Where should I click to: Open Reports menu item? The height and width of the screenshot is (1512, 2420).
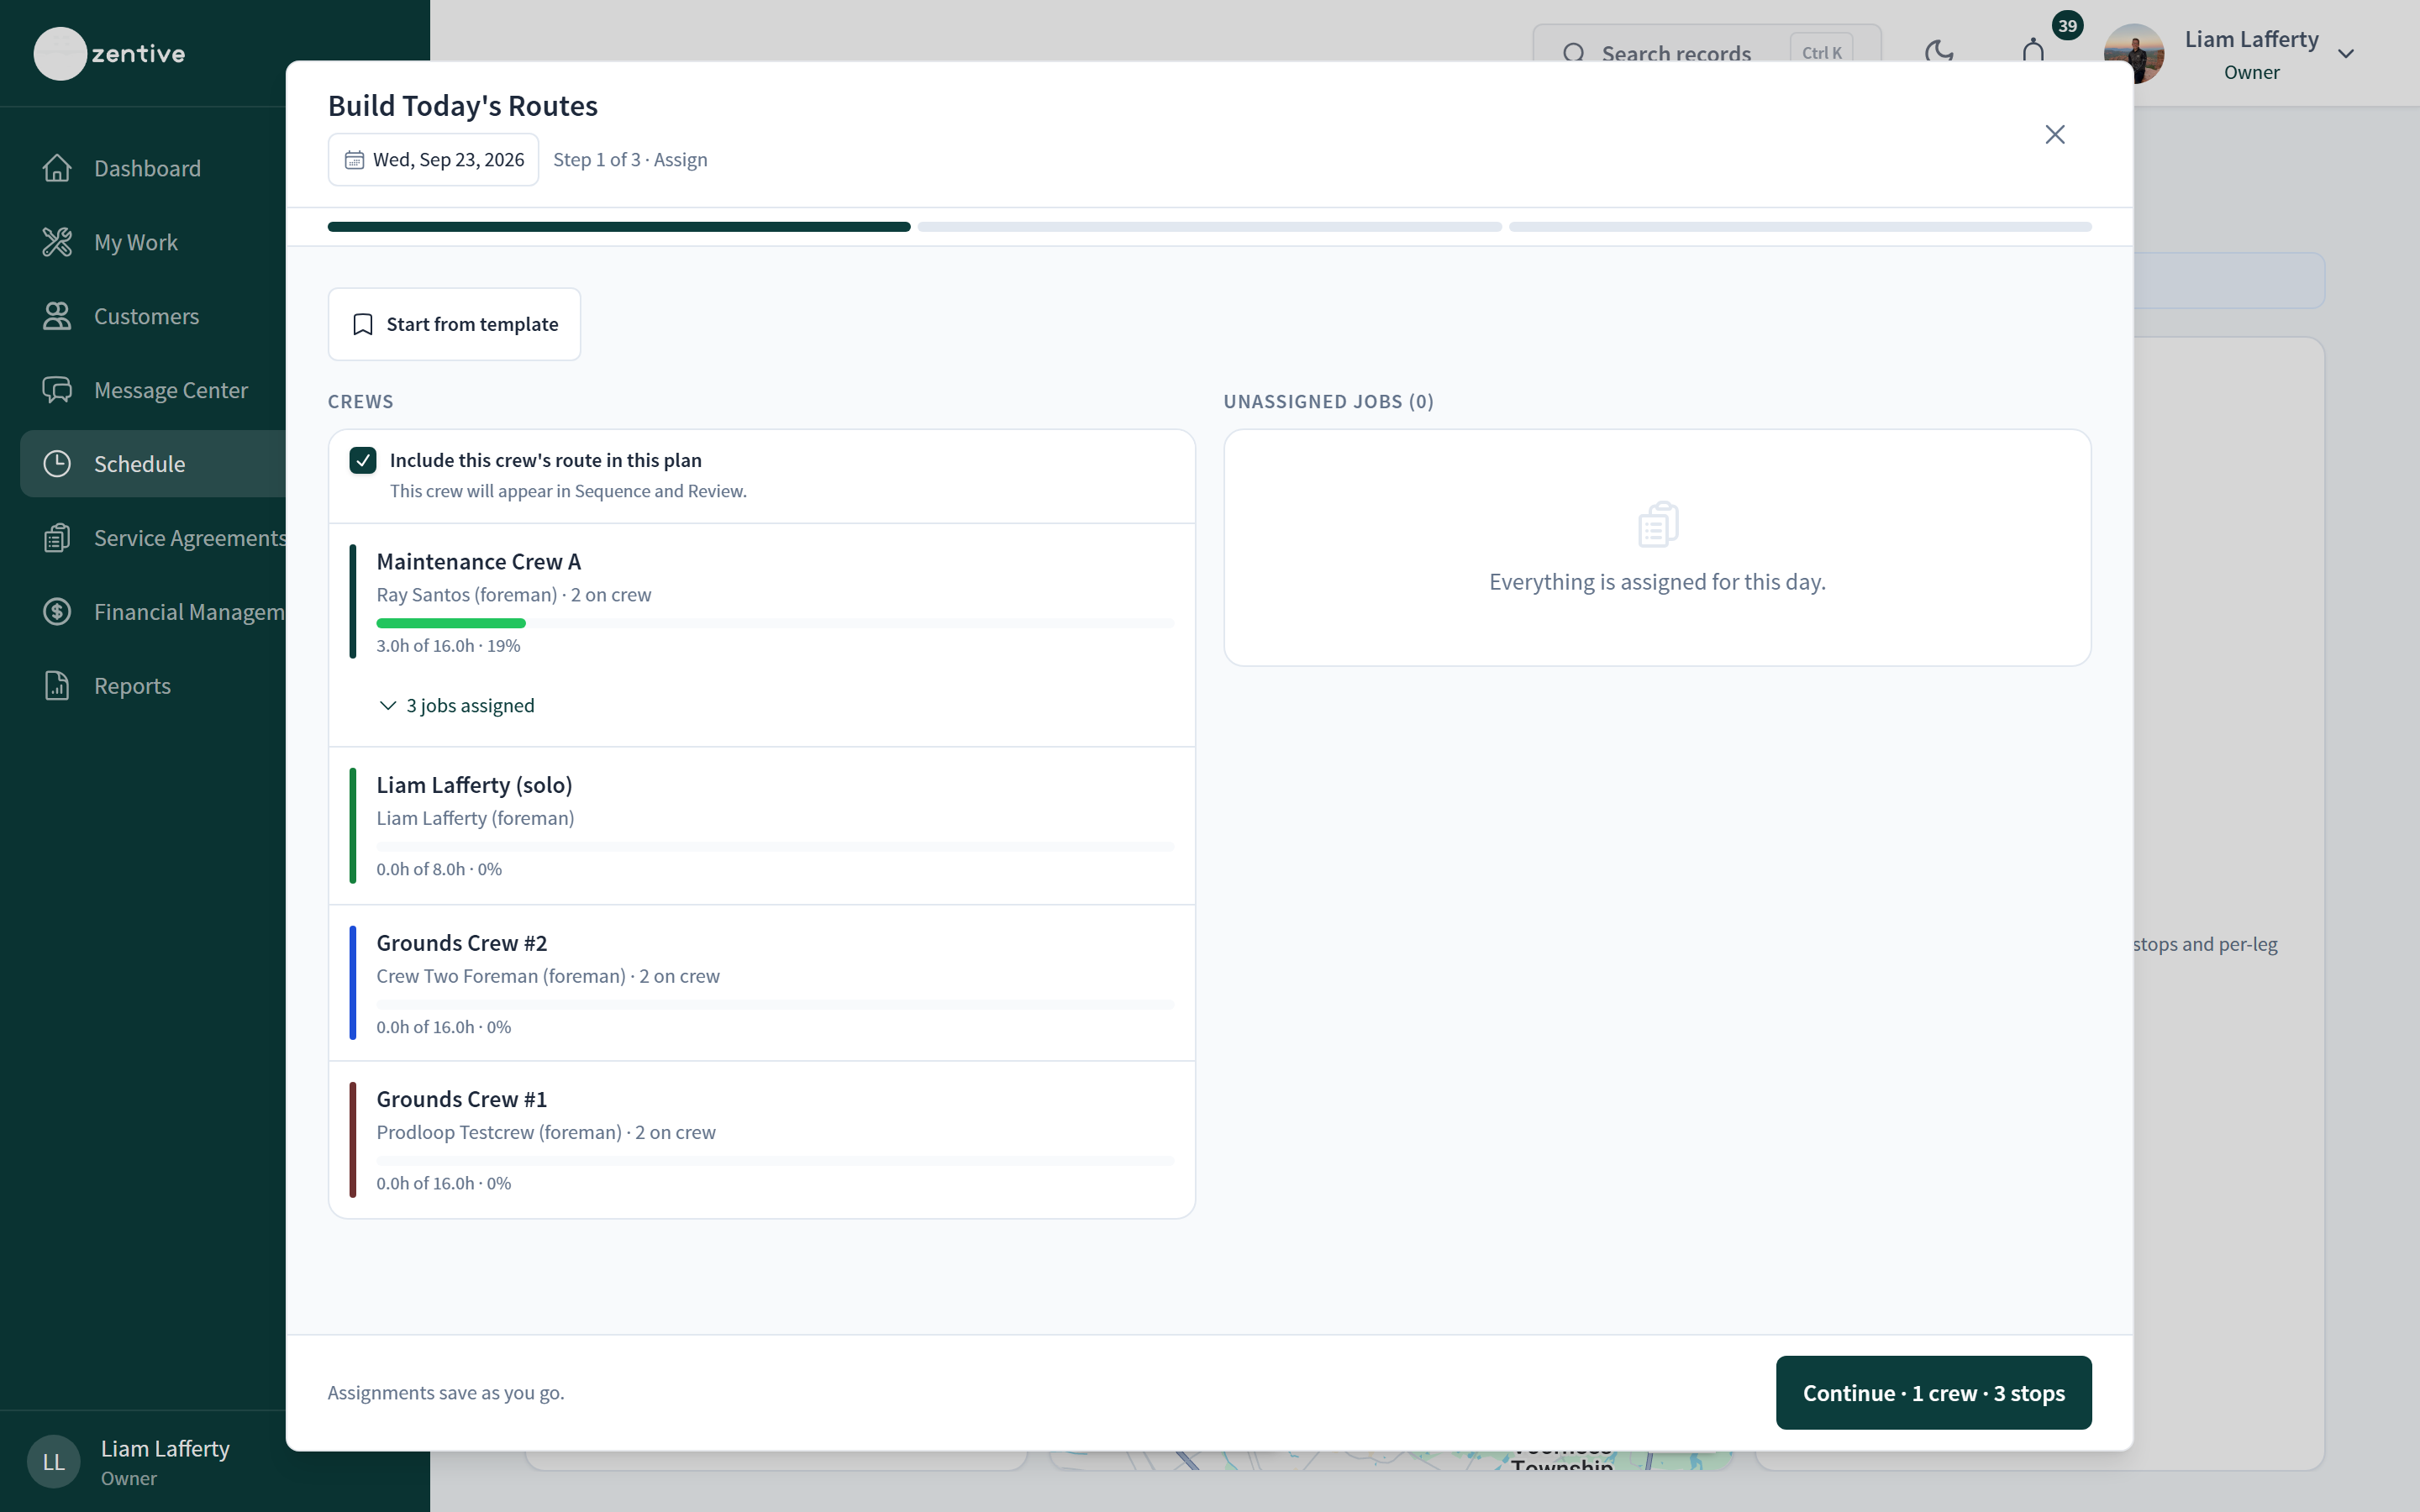[x=153, y=686]
